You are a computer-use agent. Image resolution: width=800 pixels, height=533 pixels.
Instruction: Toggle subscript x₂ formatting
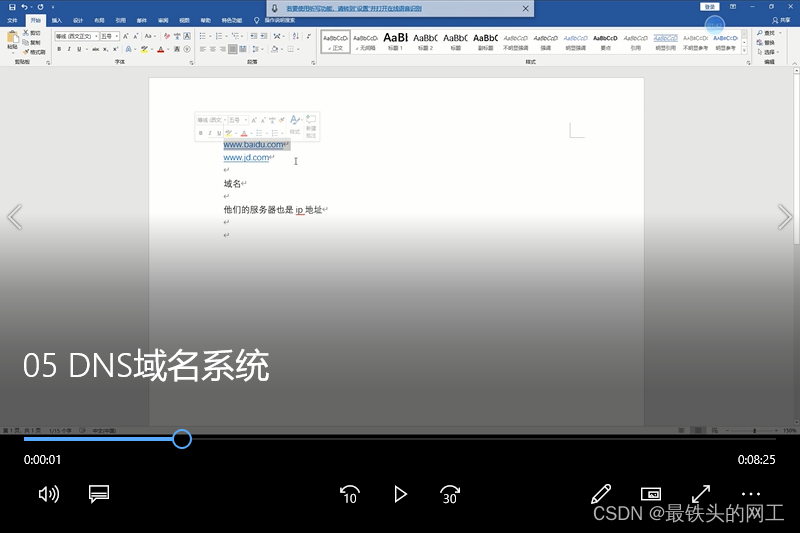click(106, 49)
